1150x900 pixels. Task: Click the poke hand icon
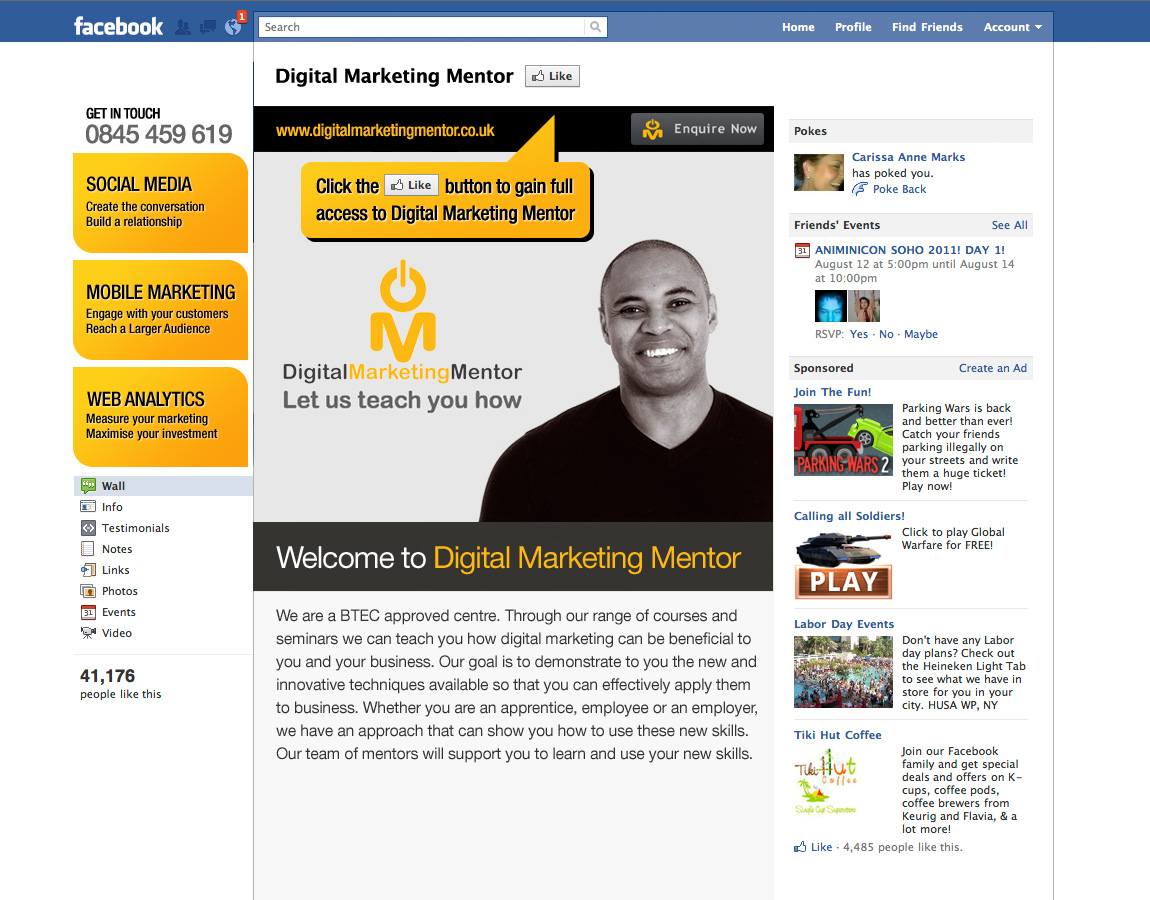(x=860, y=189)
